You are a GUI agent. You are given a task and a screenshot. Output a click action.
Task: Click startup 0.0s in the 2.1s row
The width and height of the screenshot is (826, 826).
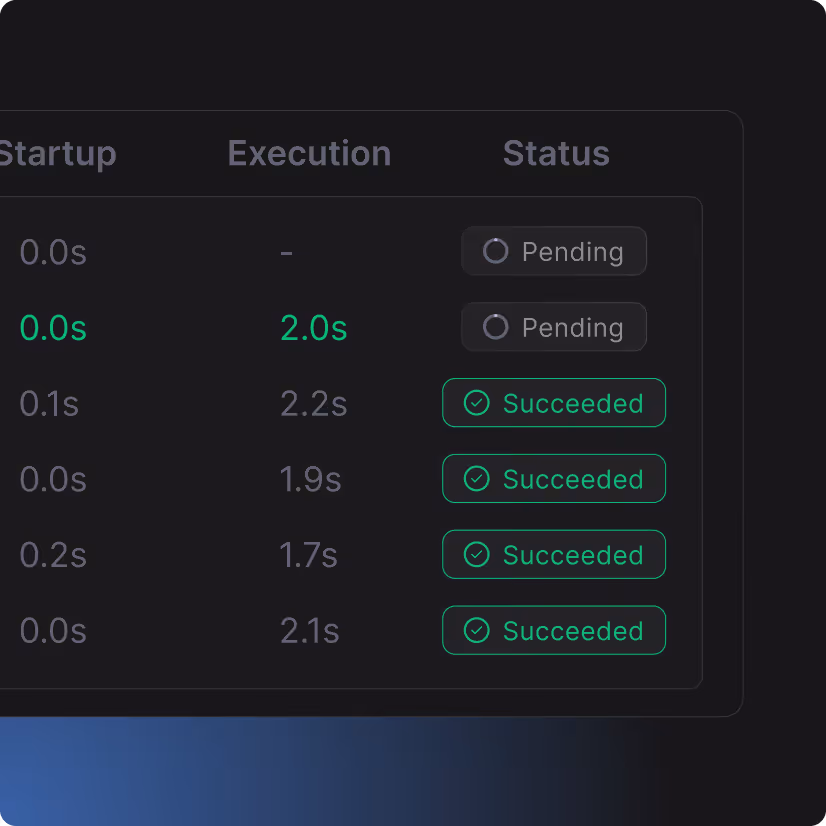tap(53, 631)
